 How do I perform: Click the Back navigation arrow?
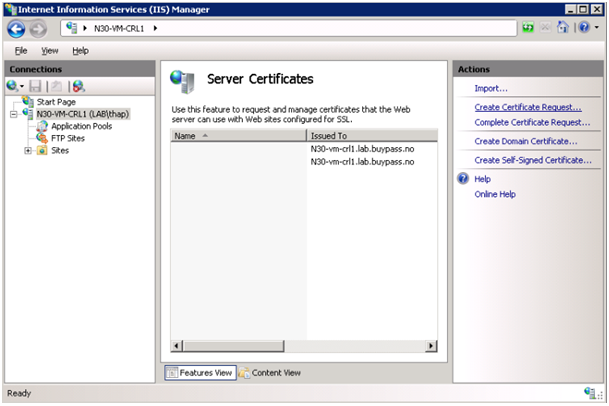coord(16,29)
